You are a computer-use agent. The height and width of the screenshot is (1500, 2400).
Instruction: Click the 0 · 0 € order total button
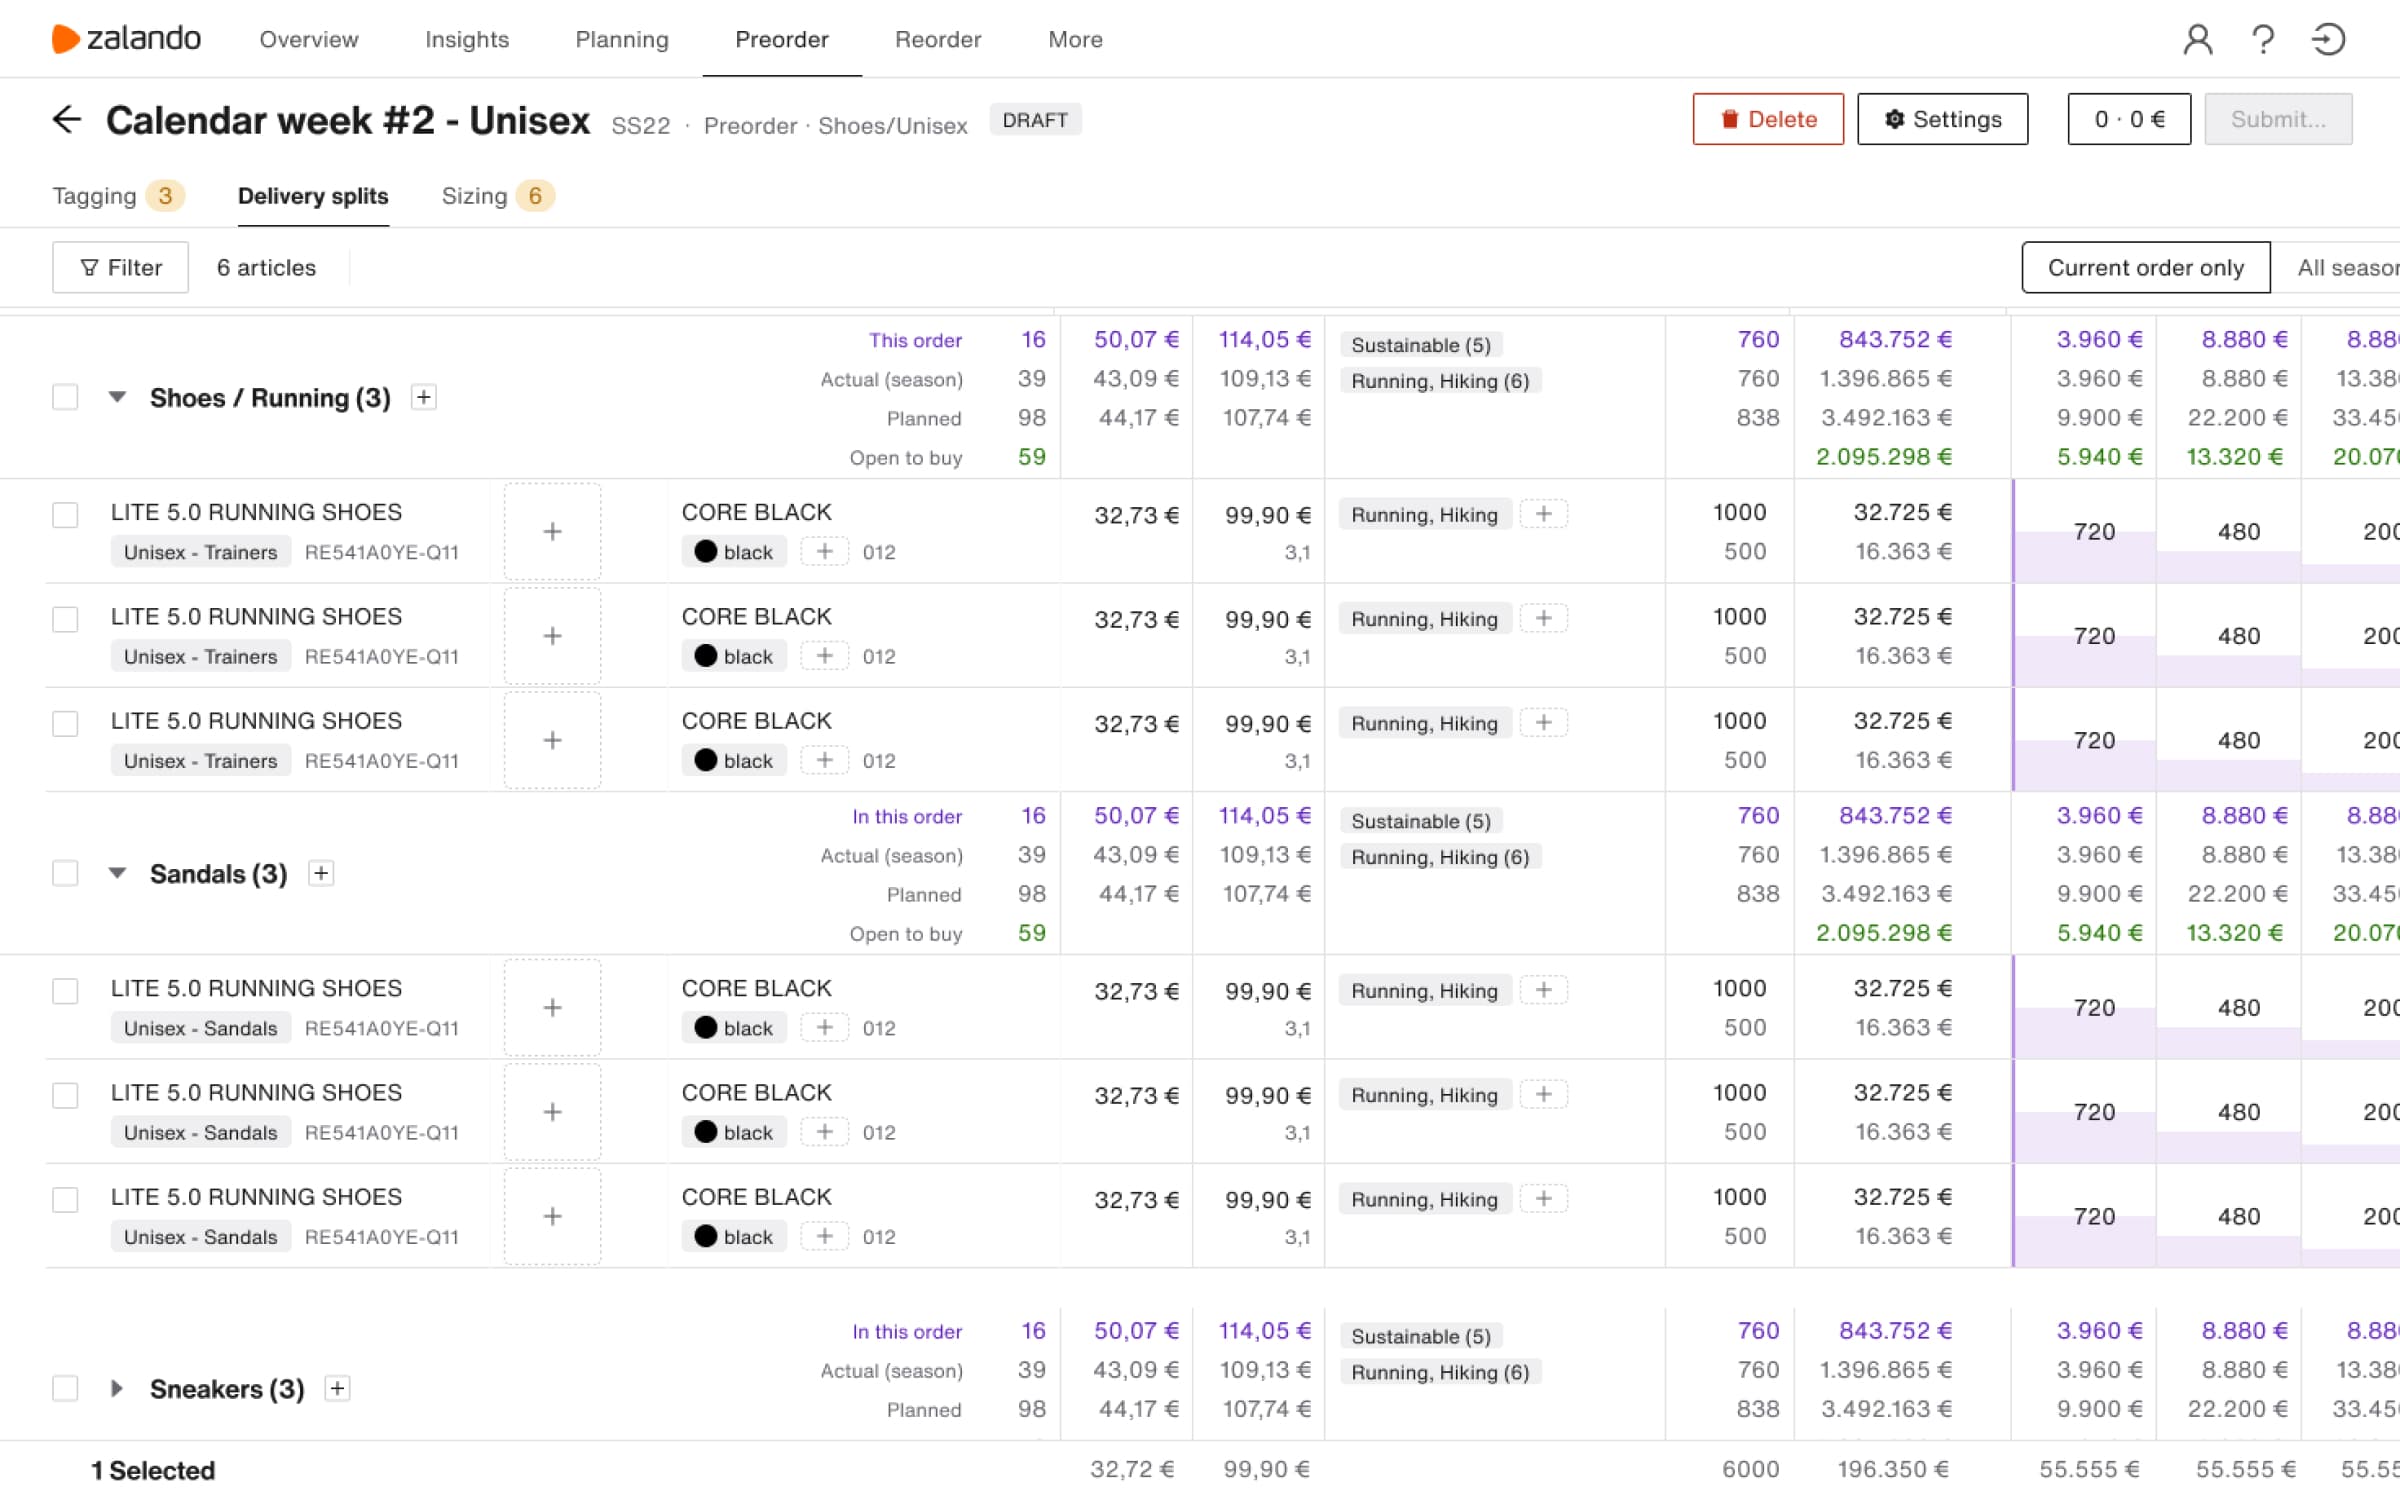pyautogui.click(x=2129, y=119)
